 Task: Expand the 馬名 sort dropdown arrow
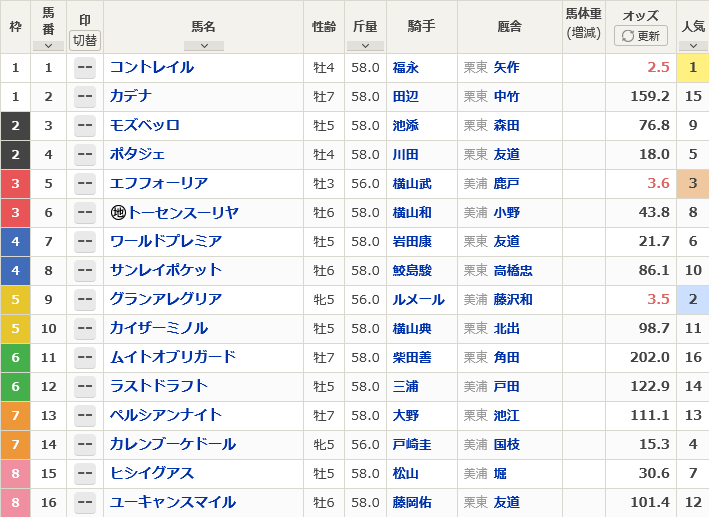click(x=203, y=46)
